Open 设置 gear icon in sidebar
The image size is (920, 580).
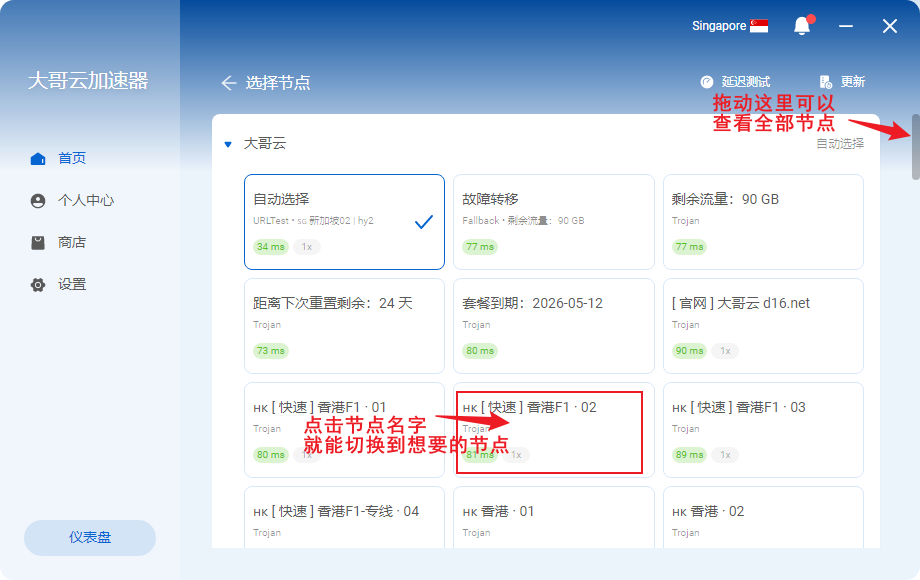(x=38, y=285)
